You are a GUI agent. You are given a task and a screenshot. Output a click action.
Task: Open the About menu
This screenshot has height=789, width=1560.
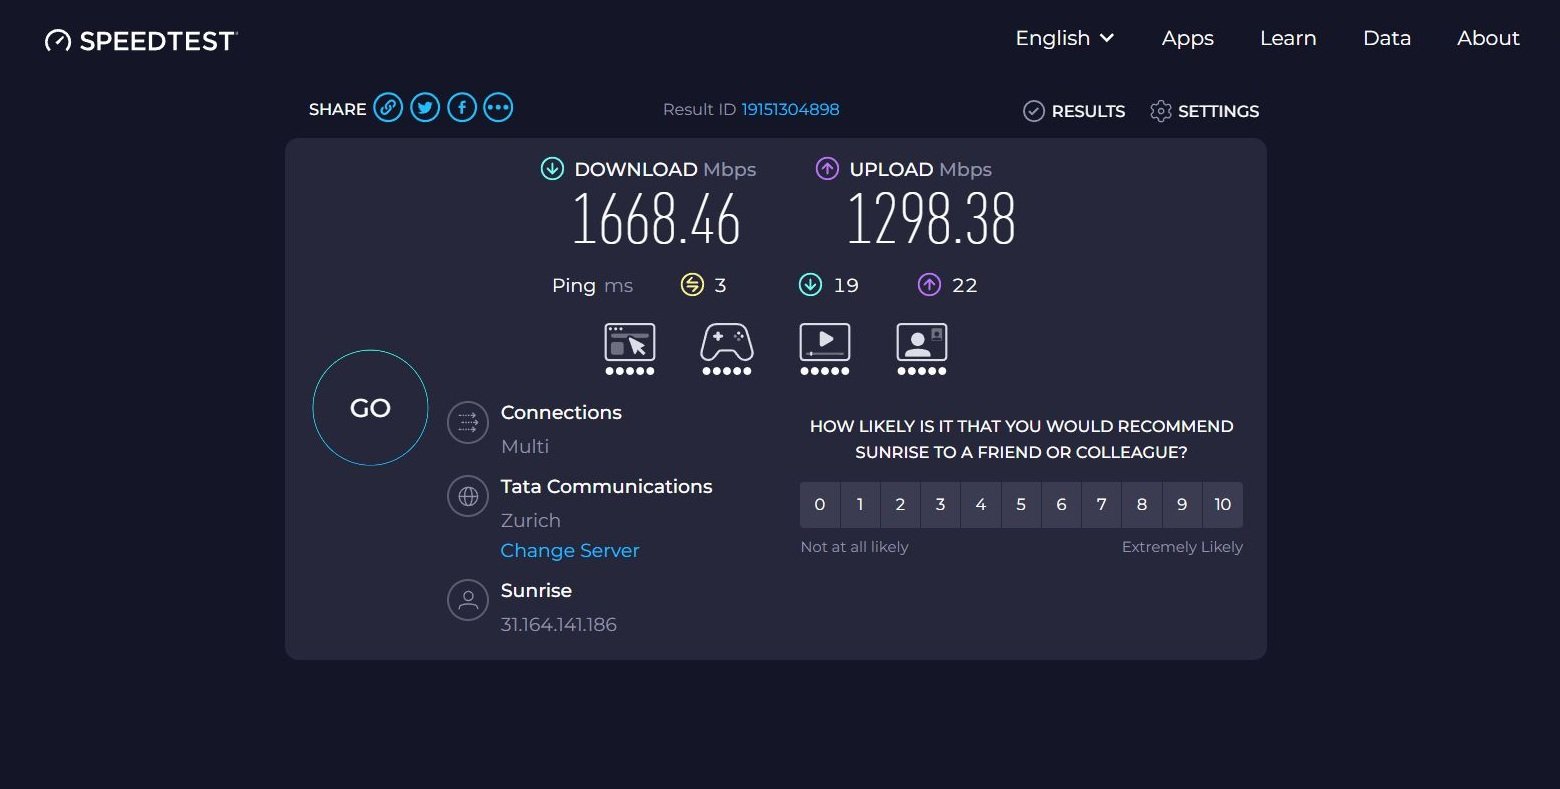(1488, 38)
